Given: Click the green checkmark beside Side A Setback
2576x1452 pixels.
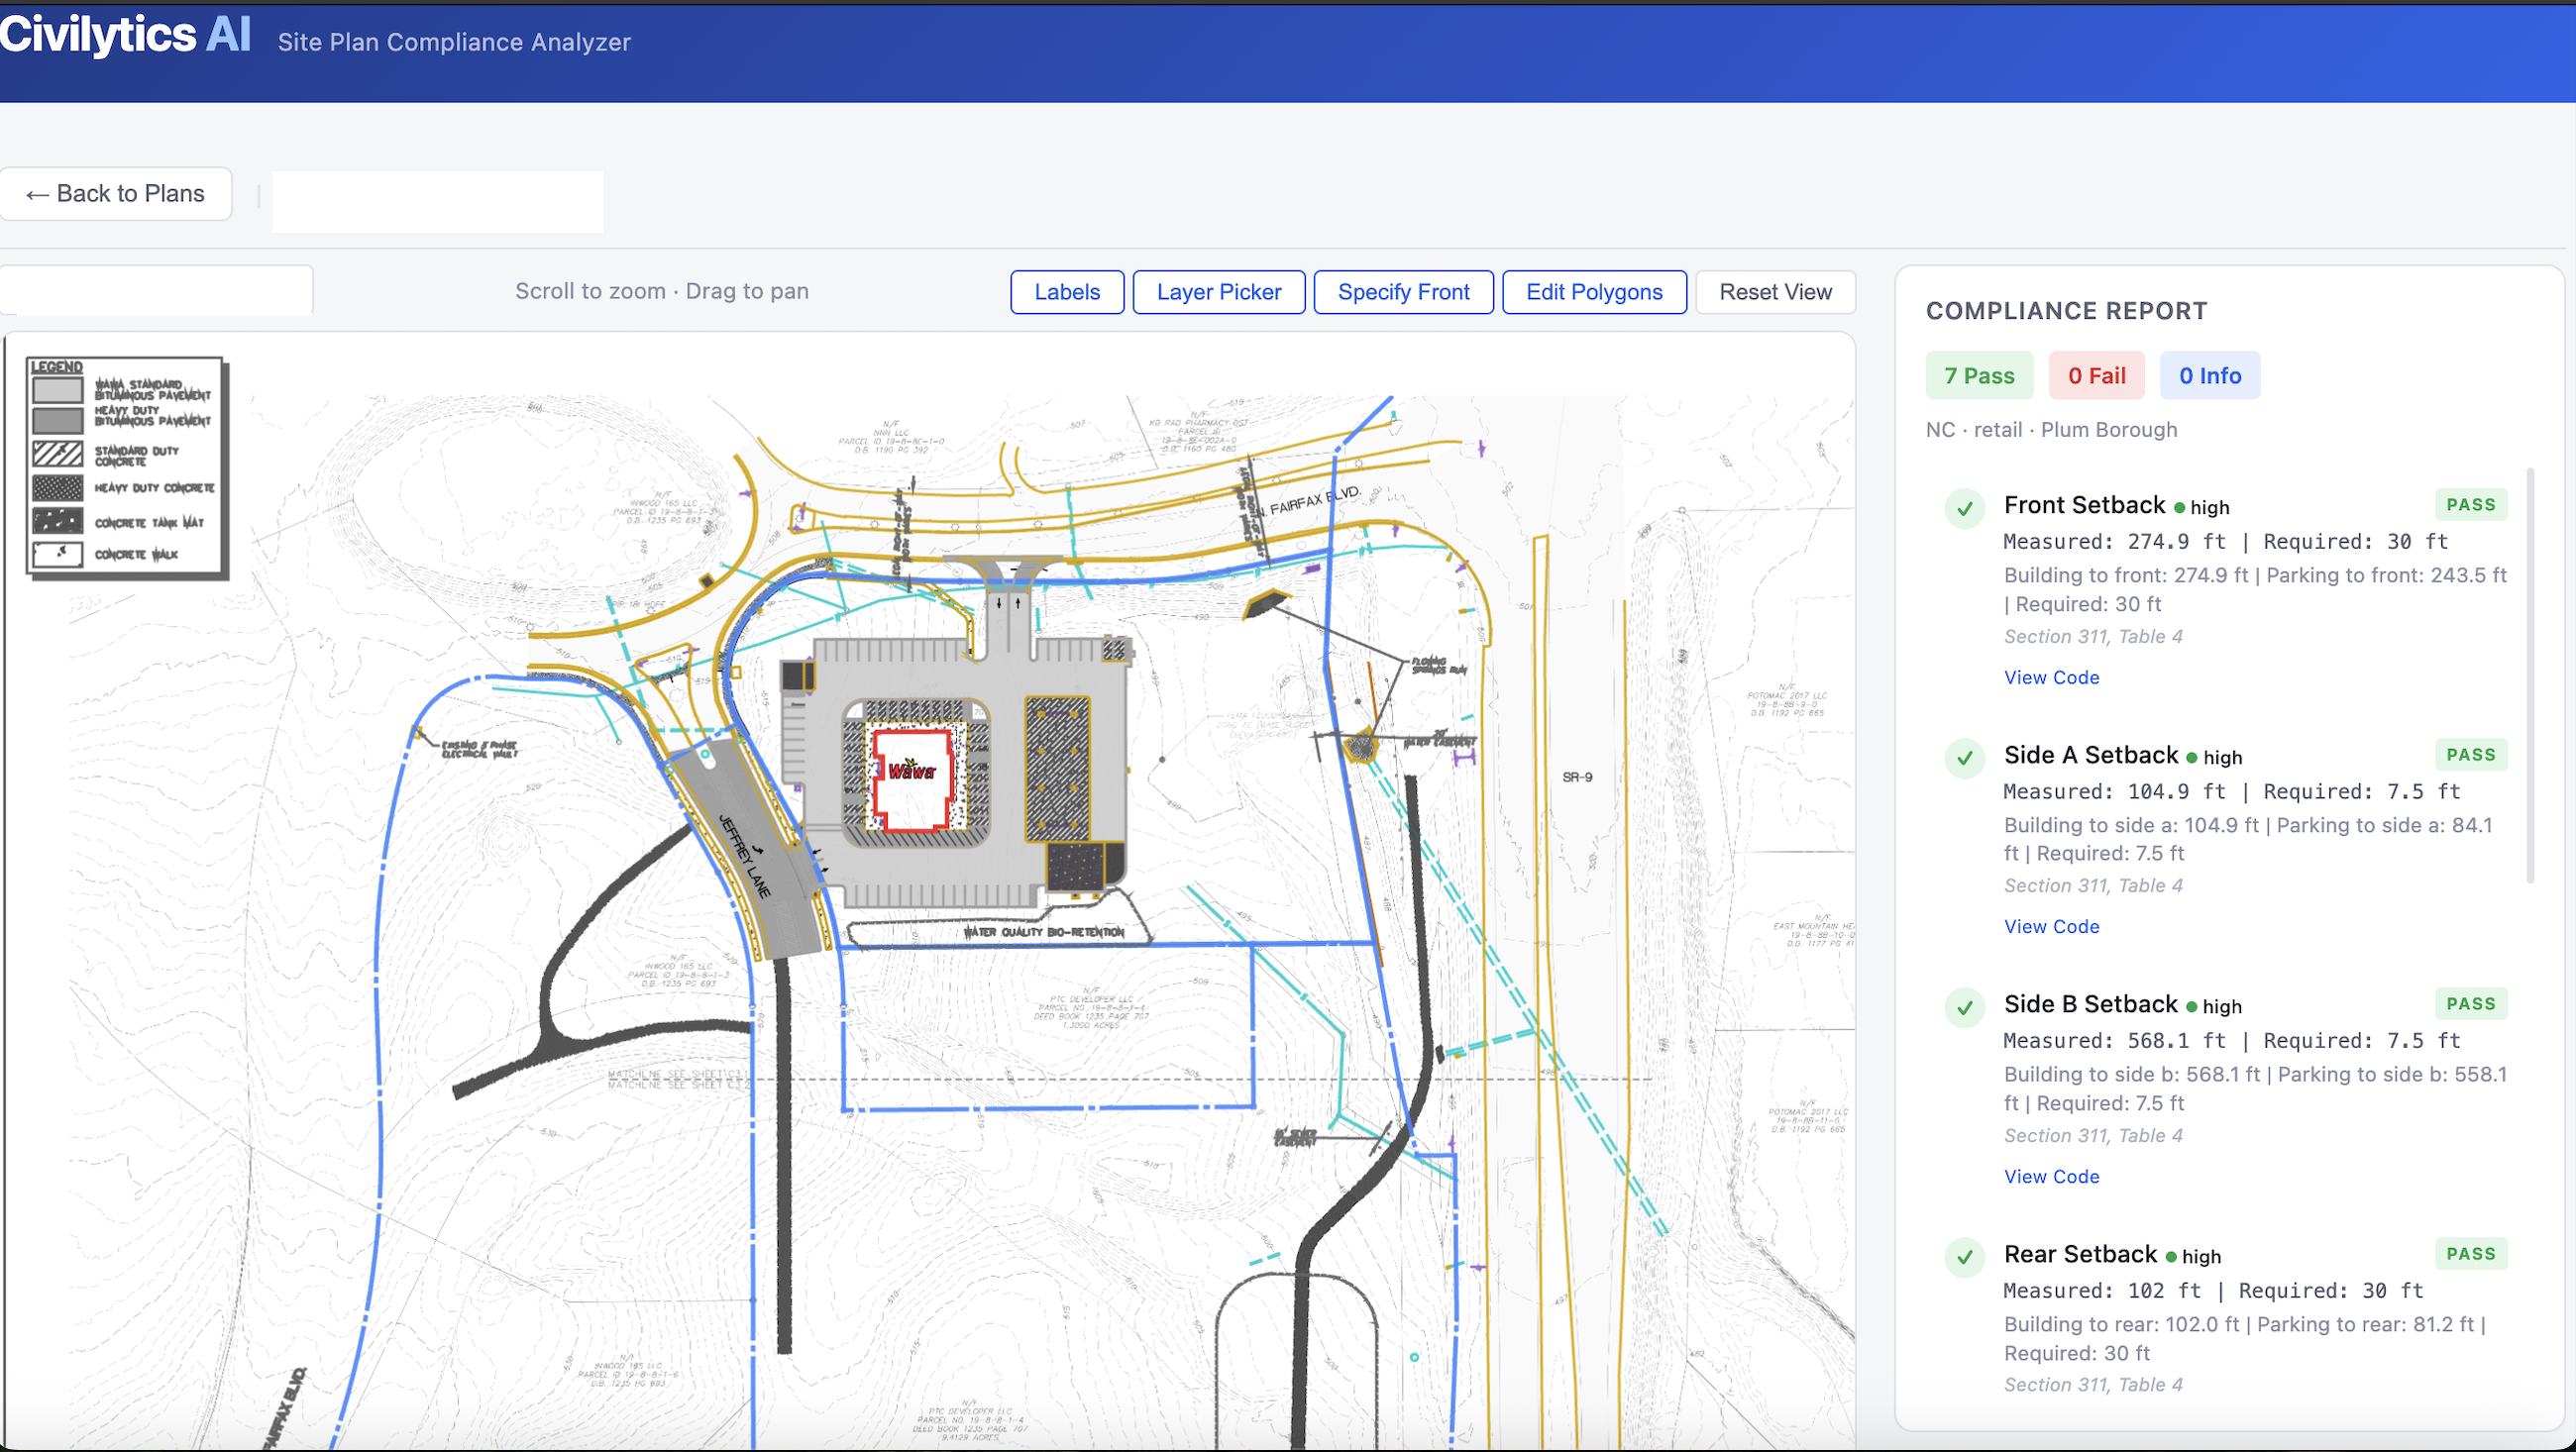Looking at the screenshot, I should pyautogui.click(x=1964, y=758).
